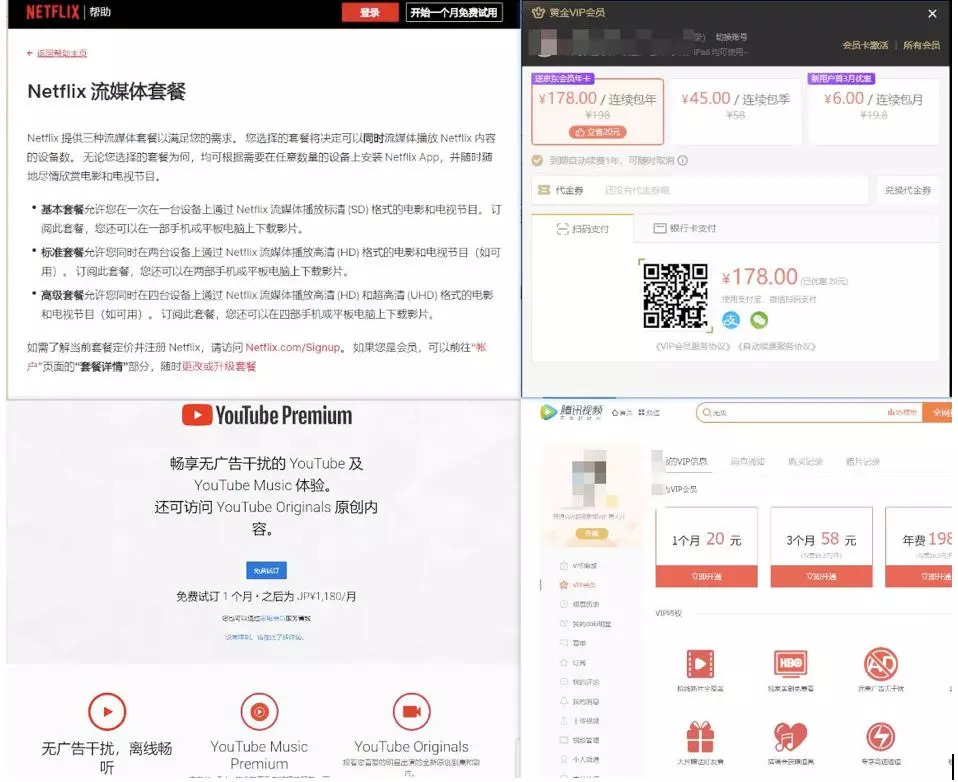Click the 兑换代金券 button
The image size is (958, 782).
tap(908, 190)
